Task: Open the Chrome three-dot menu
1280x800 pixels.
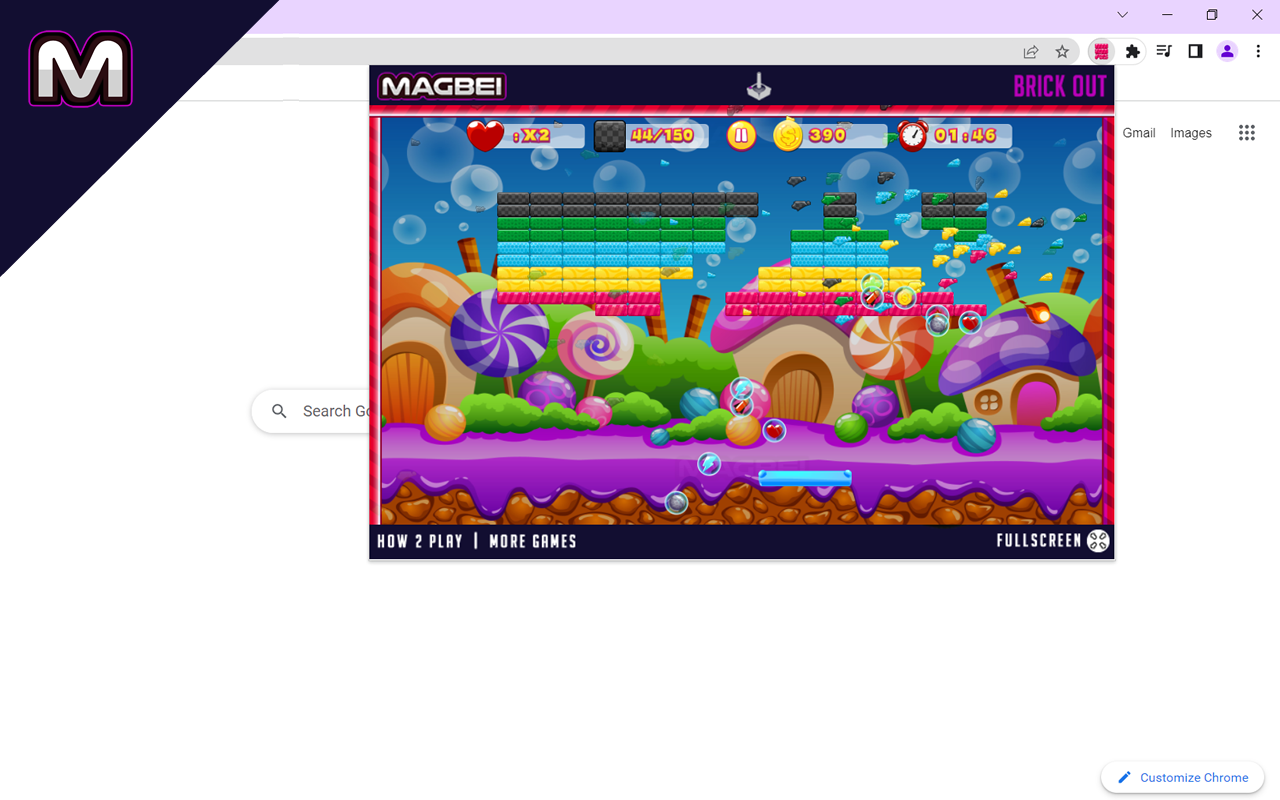Action: point(1258,52)
